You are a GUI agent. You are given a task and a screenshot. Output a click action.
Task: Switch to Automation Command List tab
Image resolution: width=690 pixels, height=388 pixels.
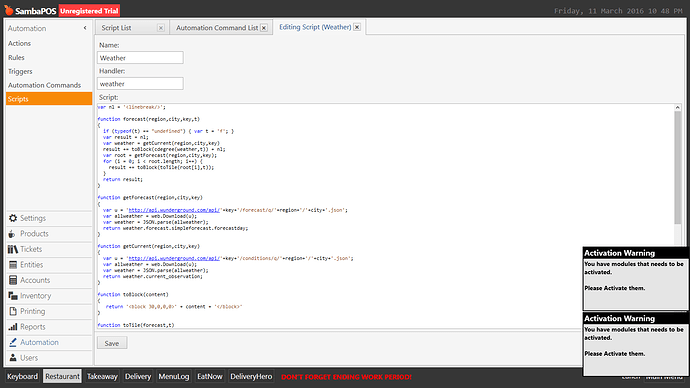pos(217,28)
